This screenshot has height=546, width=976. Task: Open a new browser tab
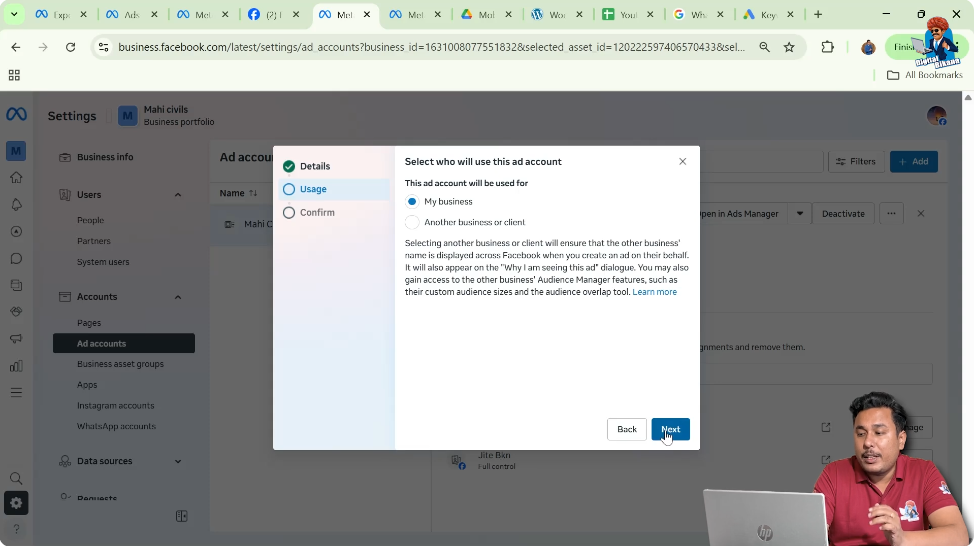(818, 14)
